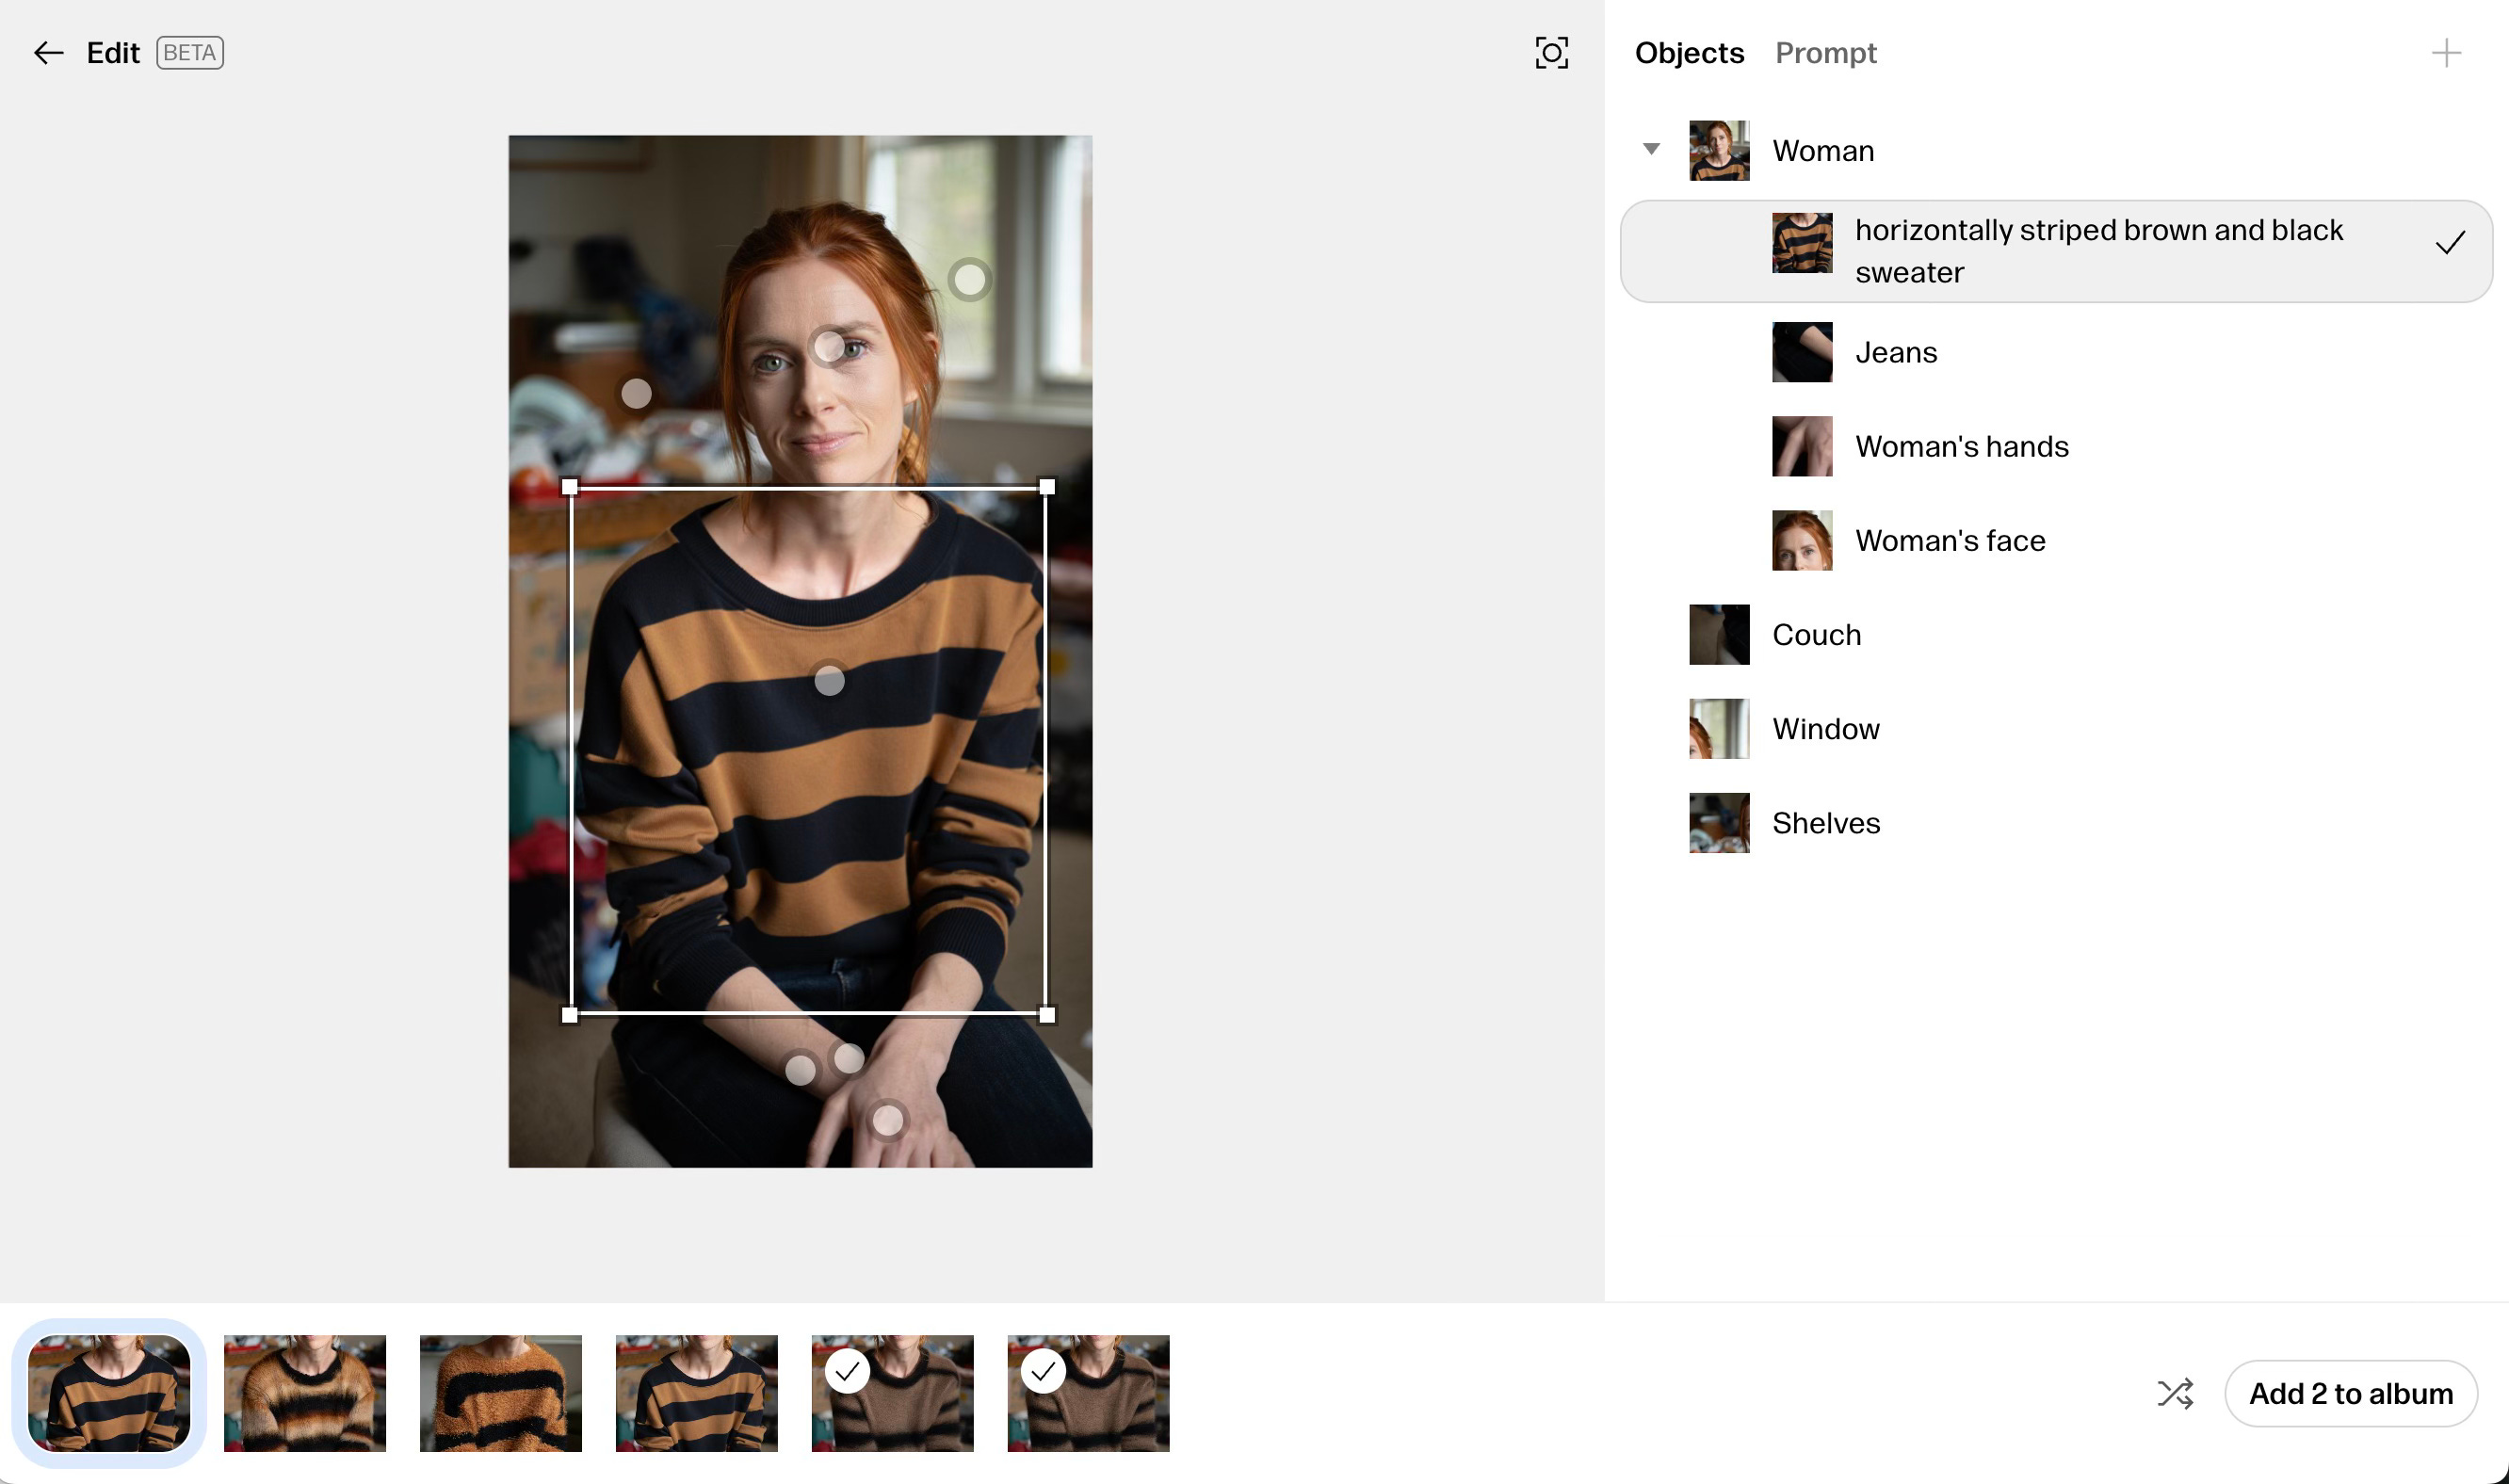Click the object dot on the window

point(969,280)
